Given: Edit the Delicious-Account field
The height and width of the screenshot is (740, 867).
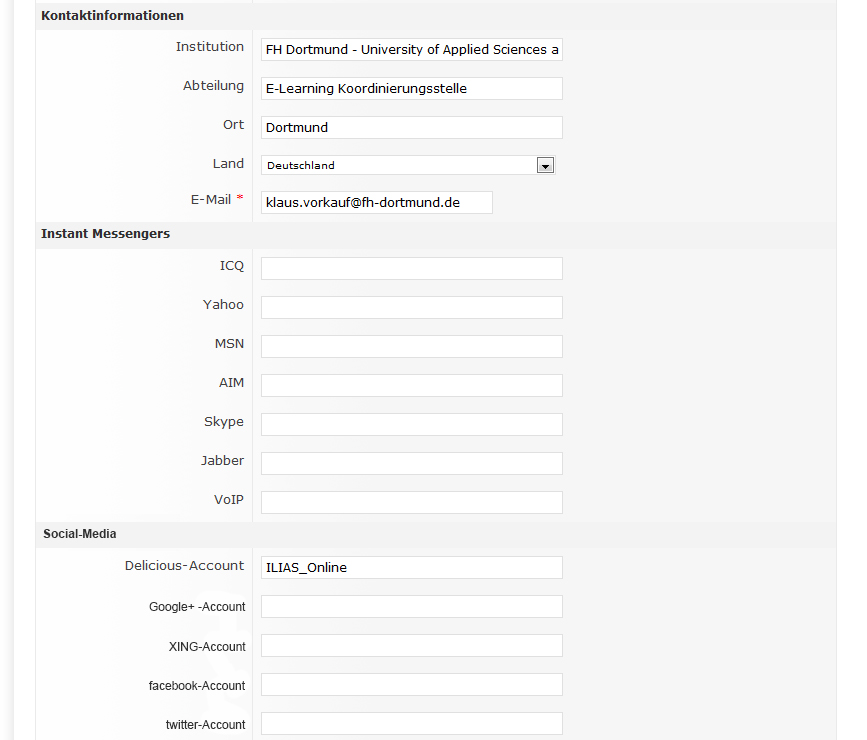Looking at the screenshot, I should pos(411,568).
